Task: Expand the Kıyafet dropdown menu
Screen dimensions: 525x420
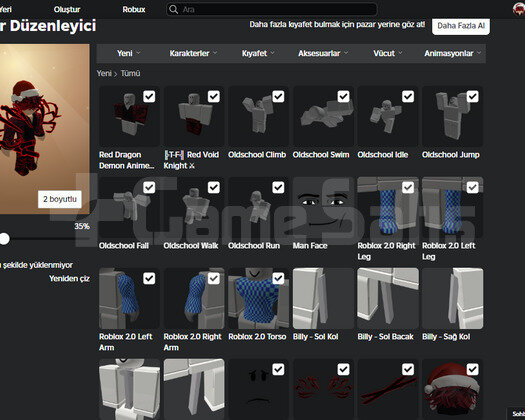Action: pos(258,53)
